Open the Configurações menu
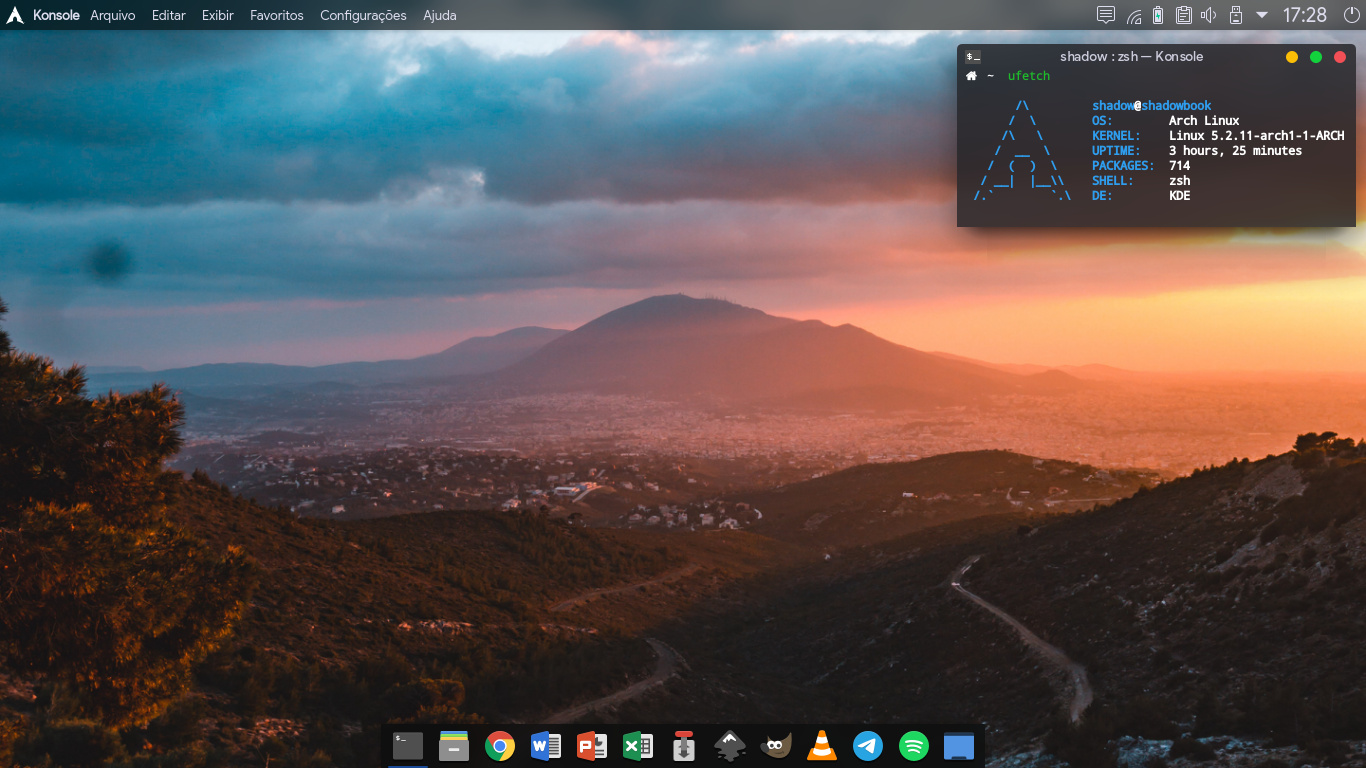This screenshot has height=768, width=1366. pyautogui.click(x=363, y=15)
